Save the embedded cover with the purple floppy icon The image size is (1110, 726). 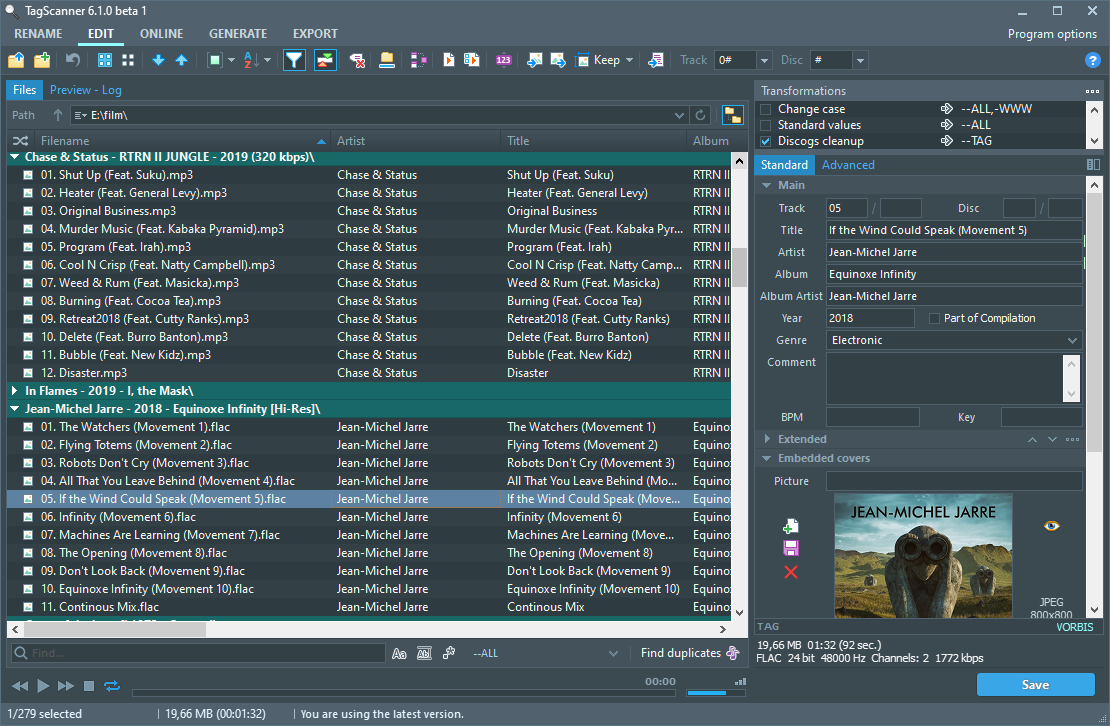(x=791, y=548)
